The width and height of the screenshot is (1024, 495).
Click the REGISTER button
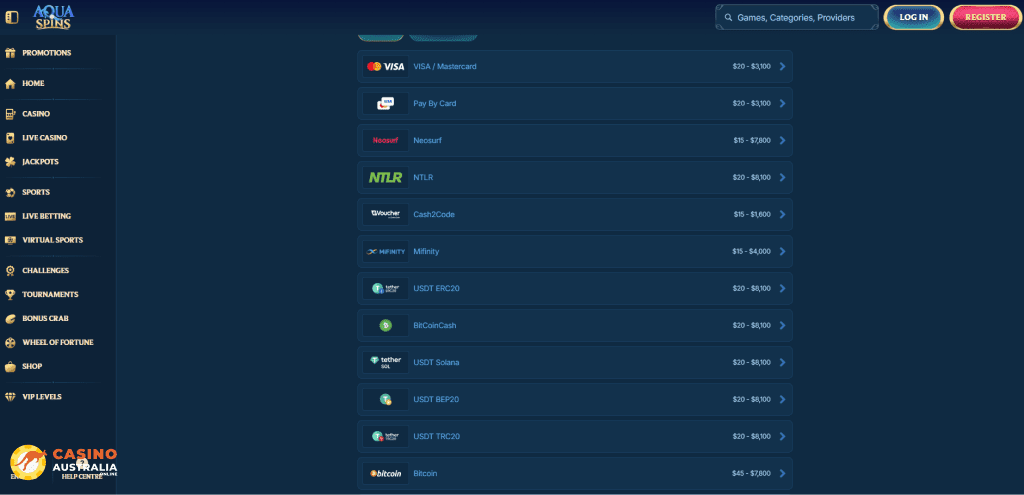[x=985, y=18]
